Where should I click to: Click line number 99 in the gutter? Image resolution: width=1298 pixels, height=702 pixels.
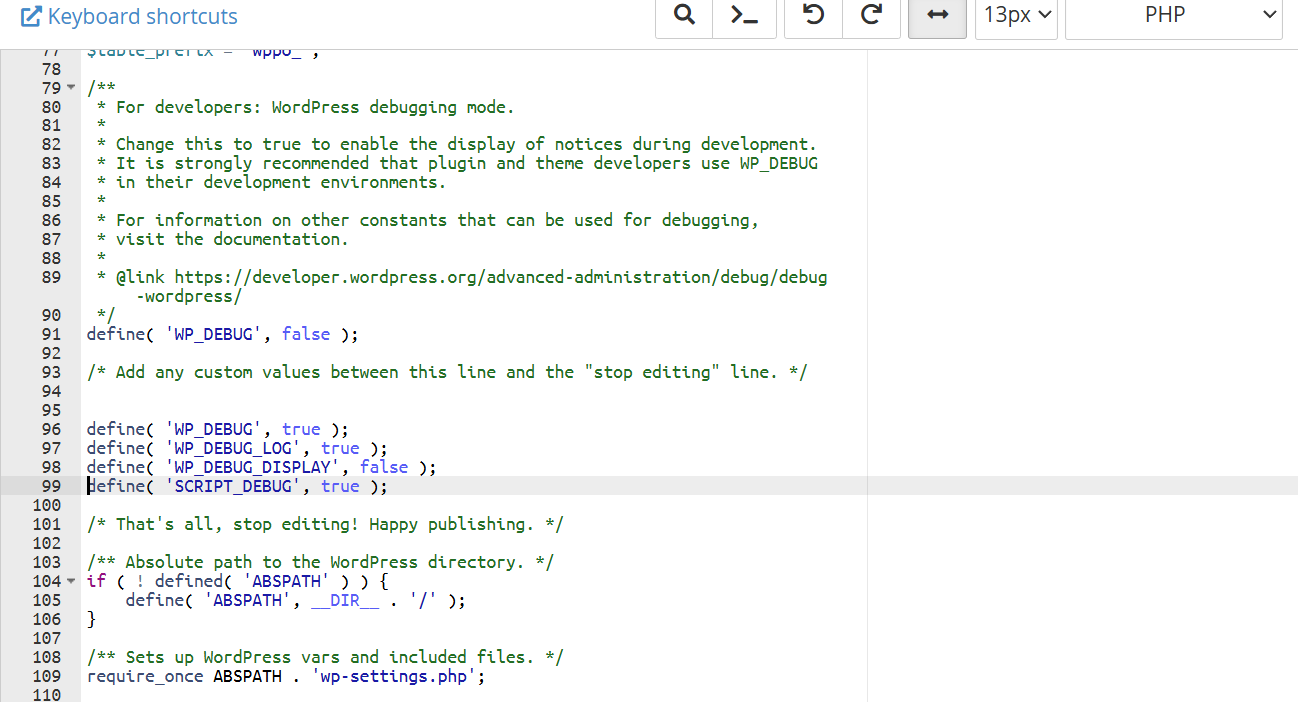51,486
